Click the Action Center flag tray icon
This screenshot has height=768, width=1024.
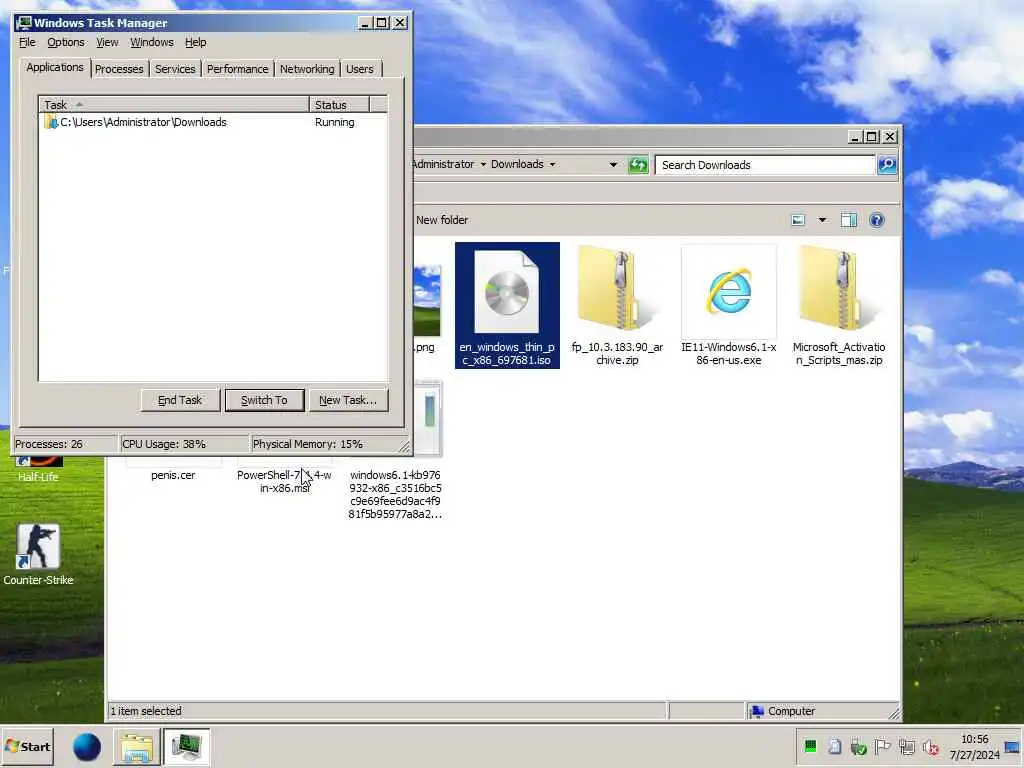click(882, 746)
